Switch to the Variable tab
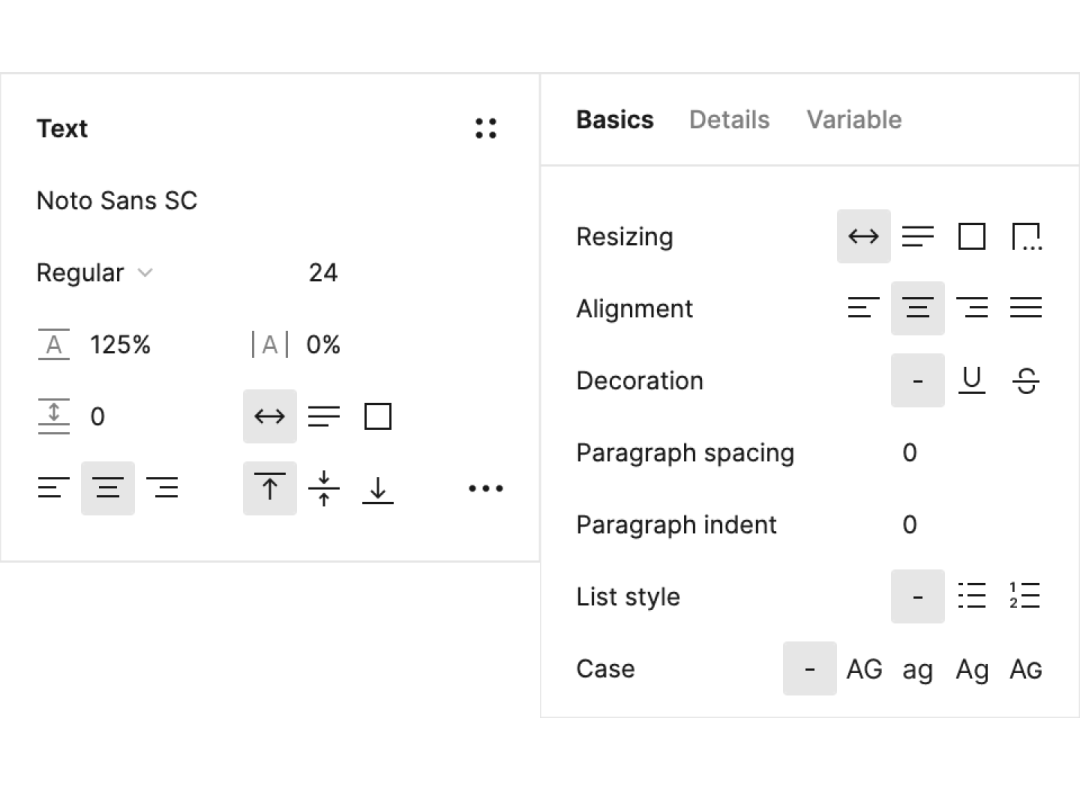1080x790 pixels. pos(854,120)
